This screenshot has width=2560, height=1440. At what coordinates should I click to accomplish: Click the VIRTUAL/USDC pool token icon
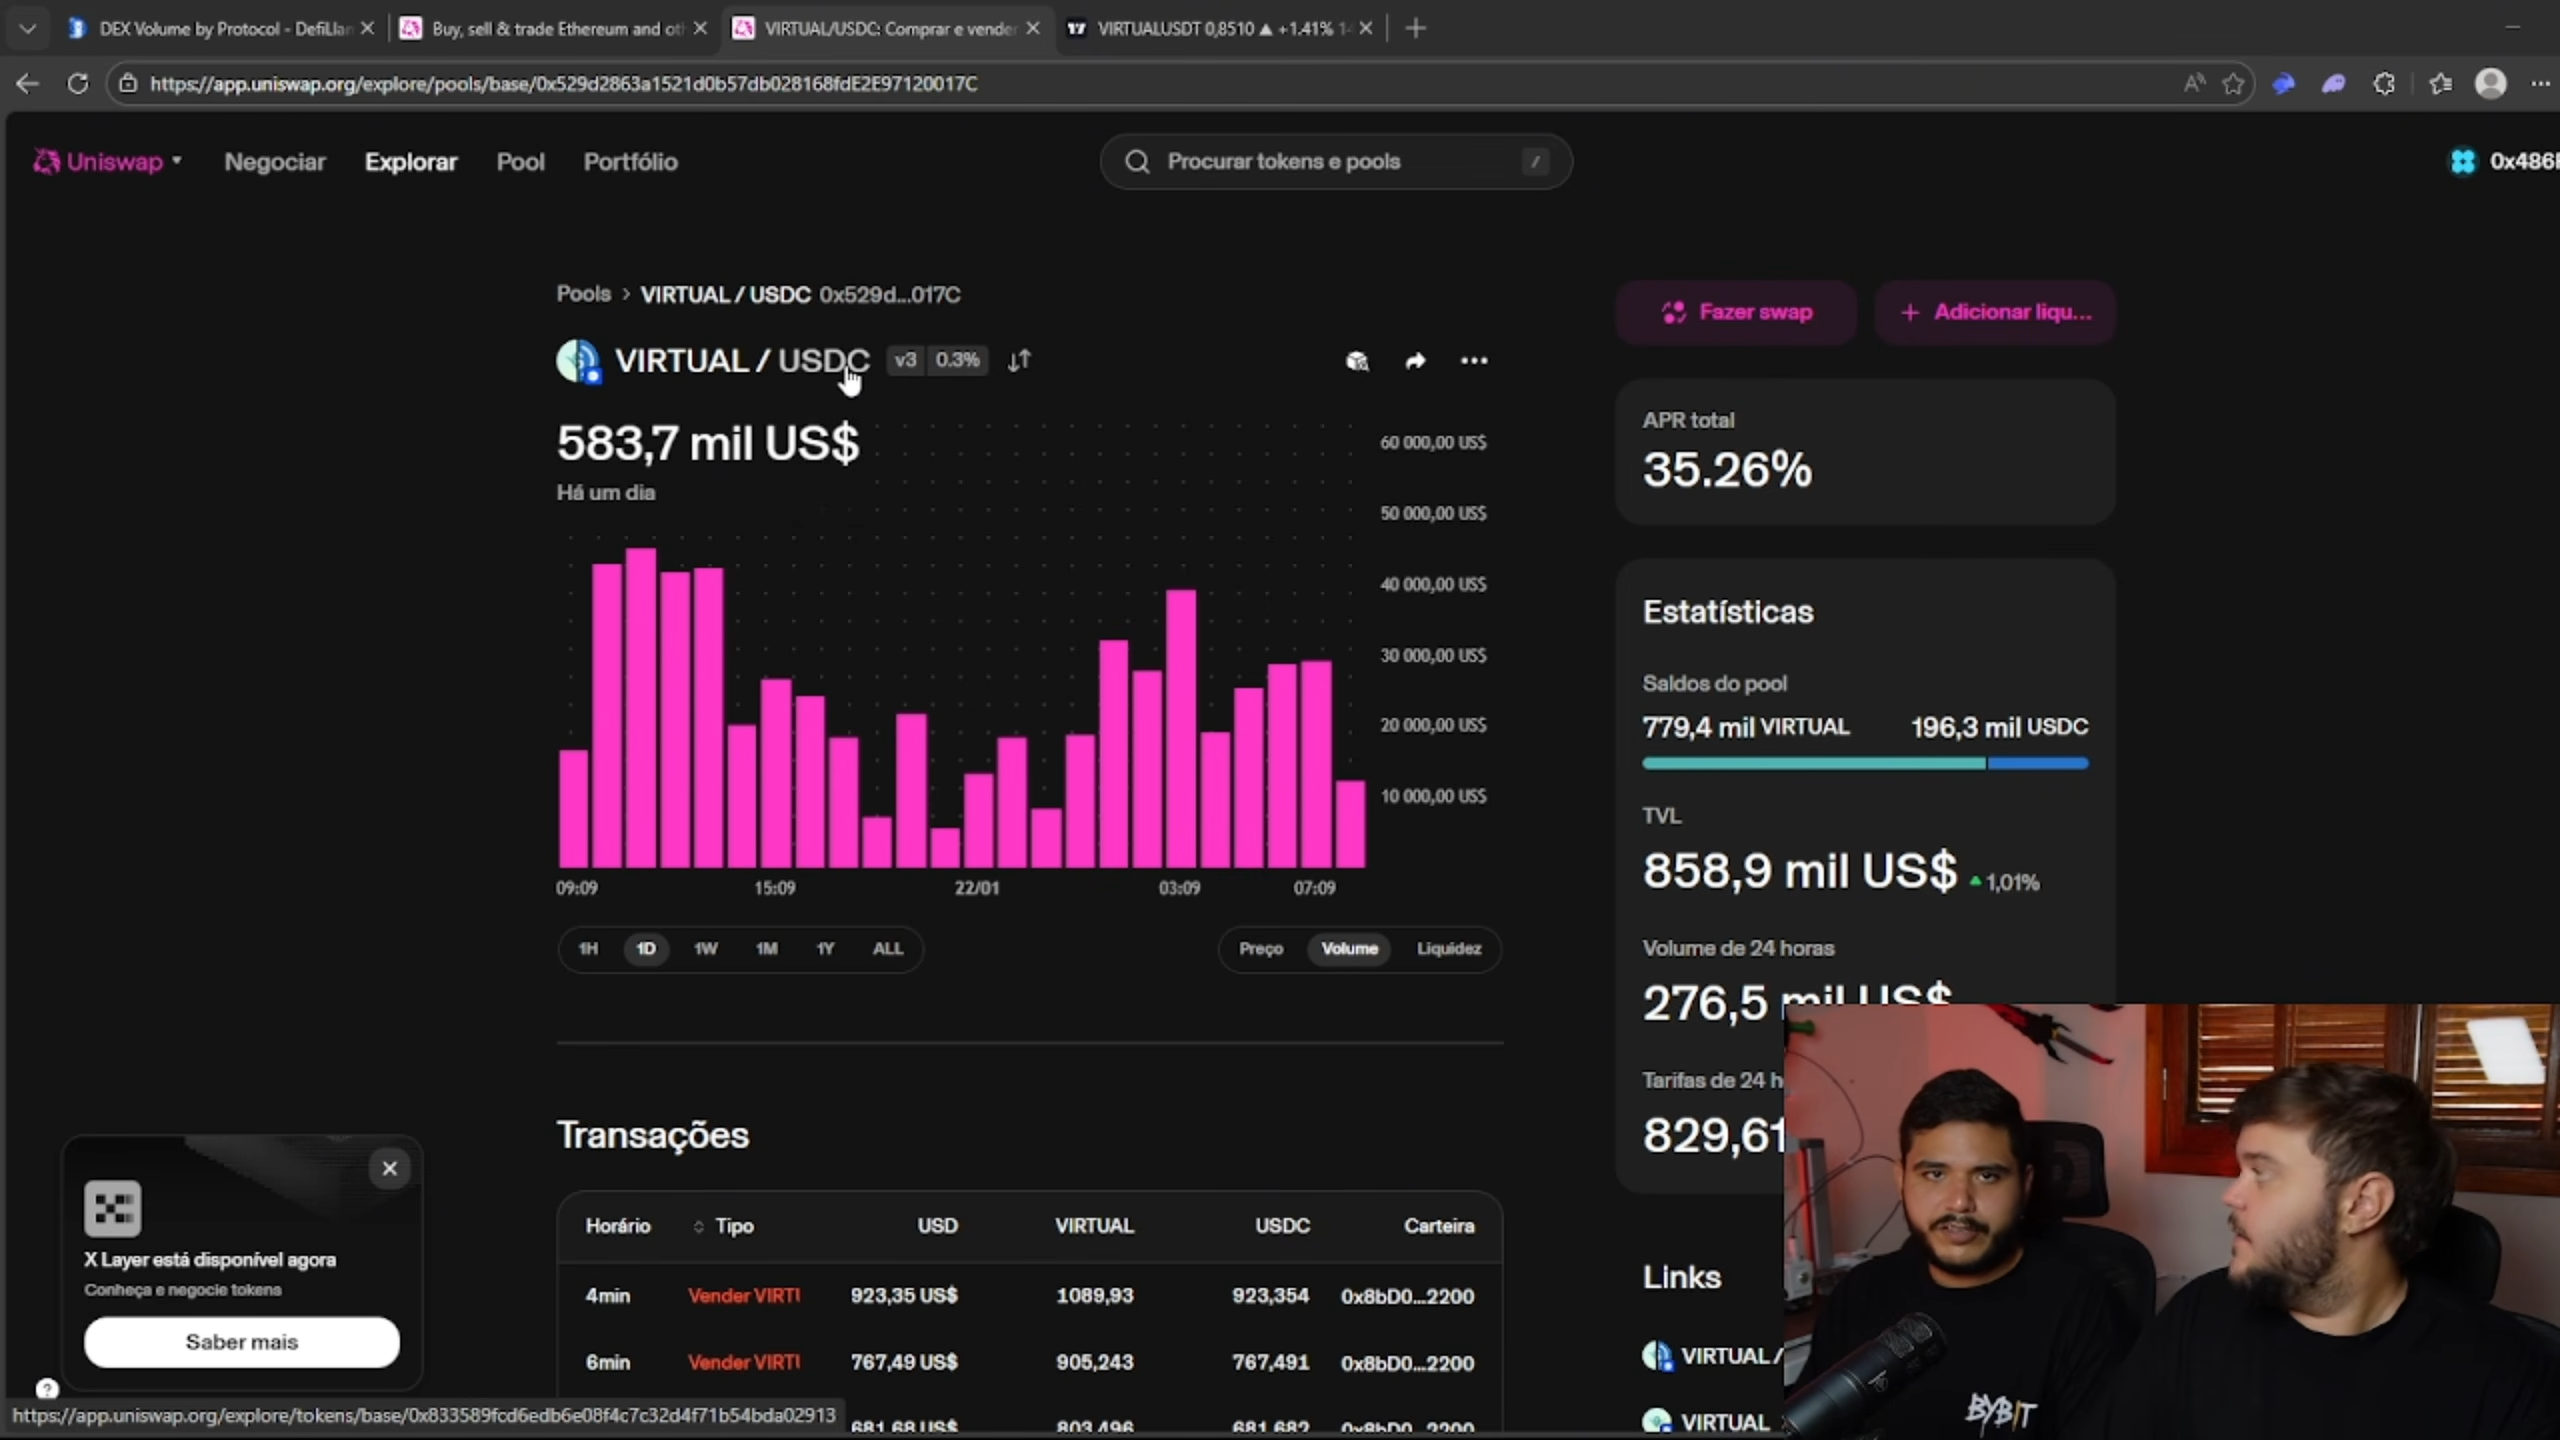[578, 361]
